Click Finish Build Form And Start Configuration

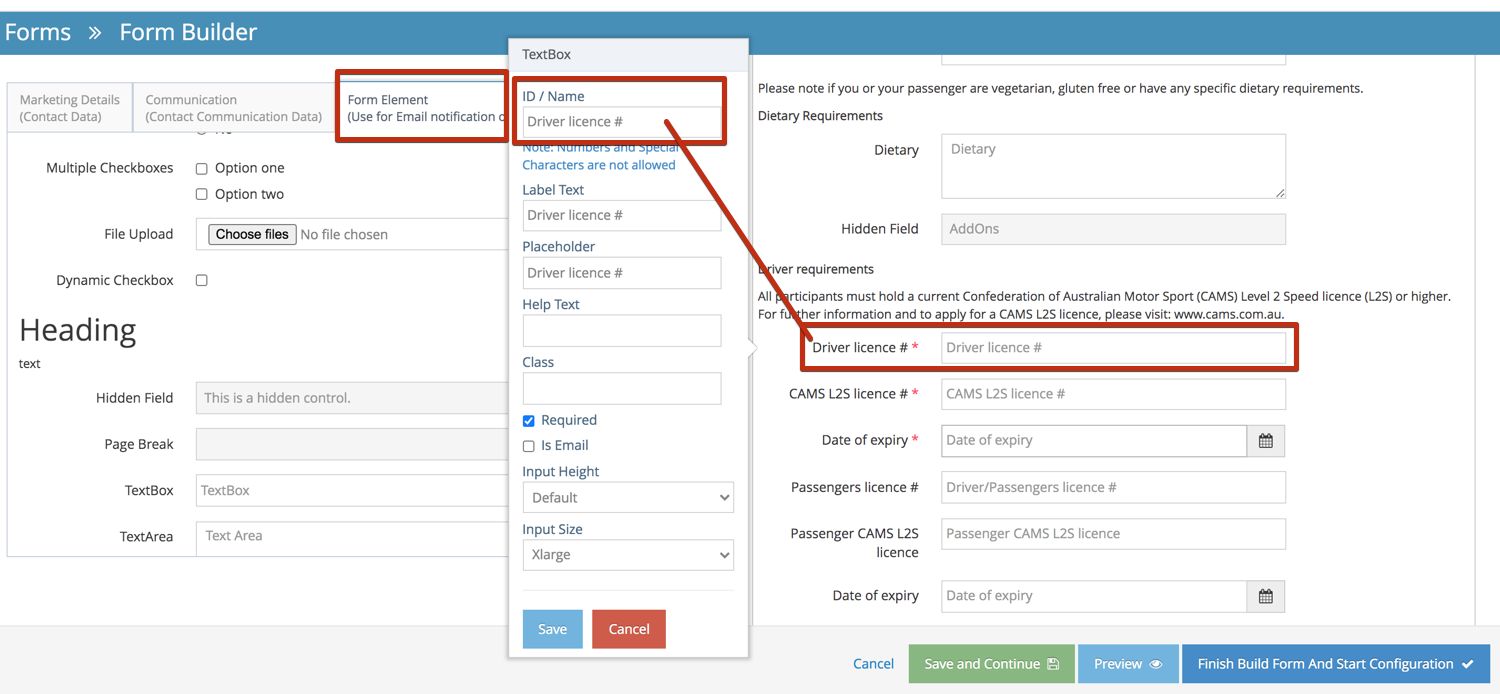click(x=1335, y=664)
